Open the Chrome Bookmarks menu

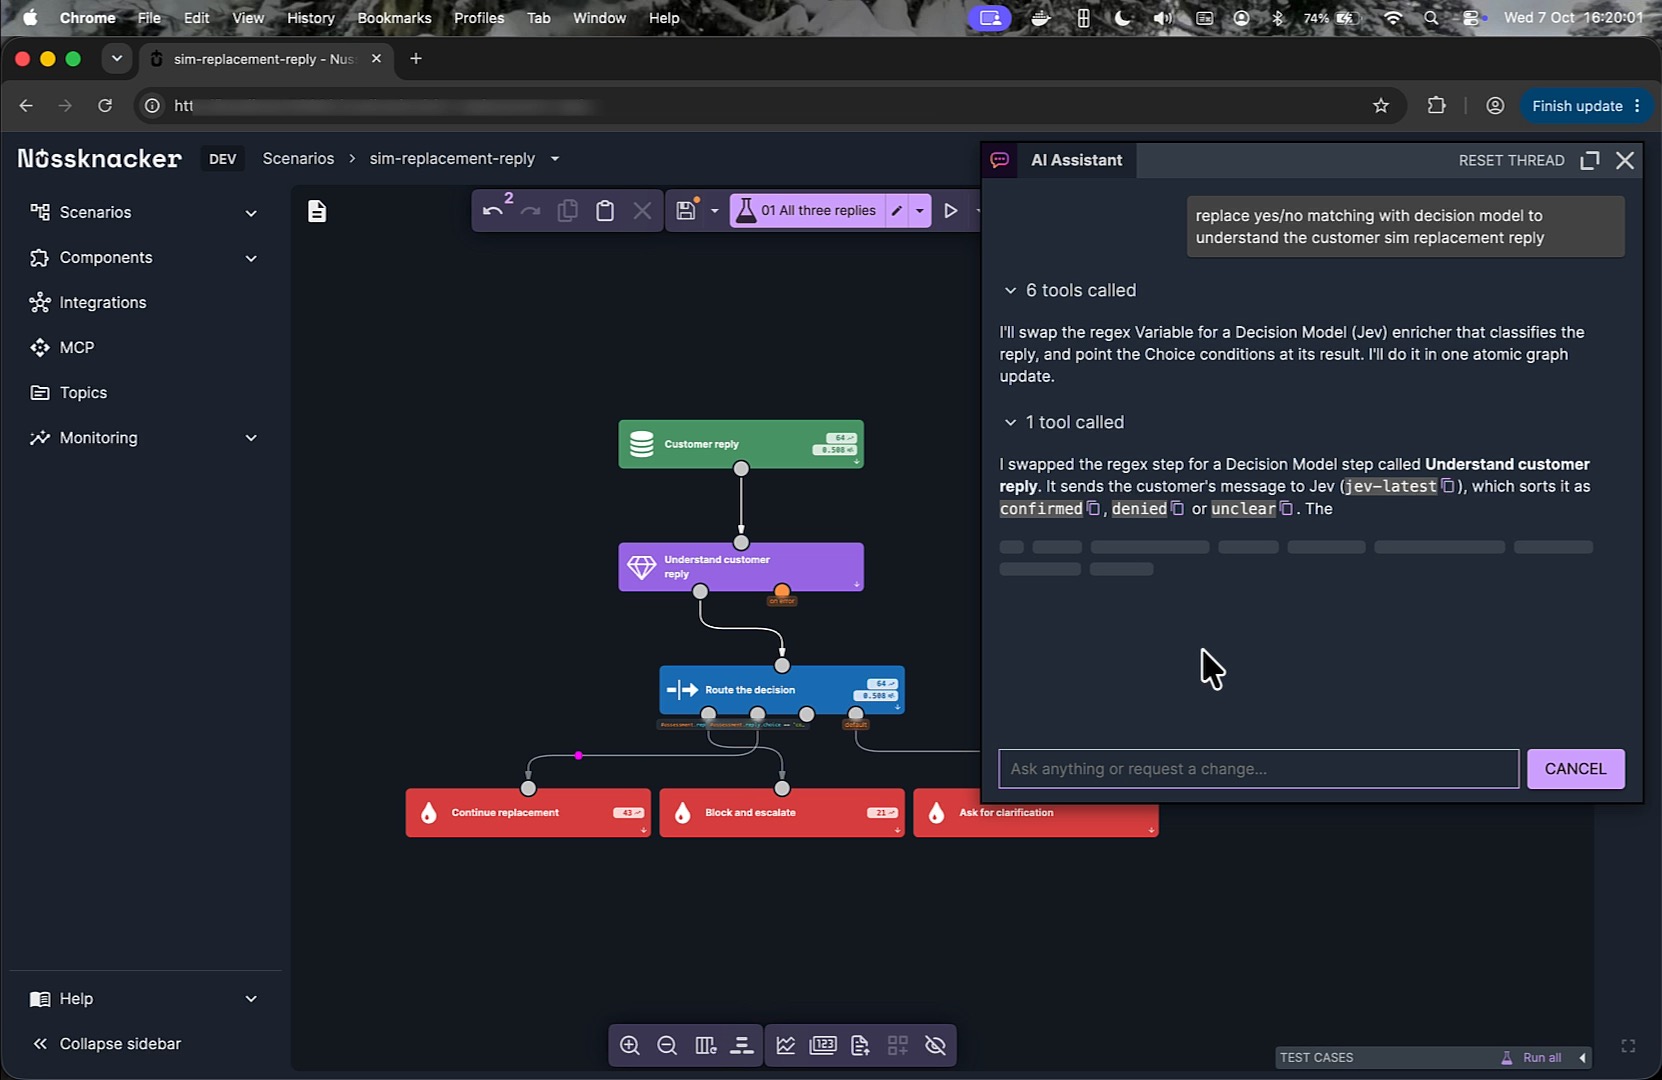[394, 18]
